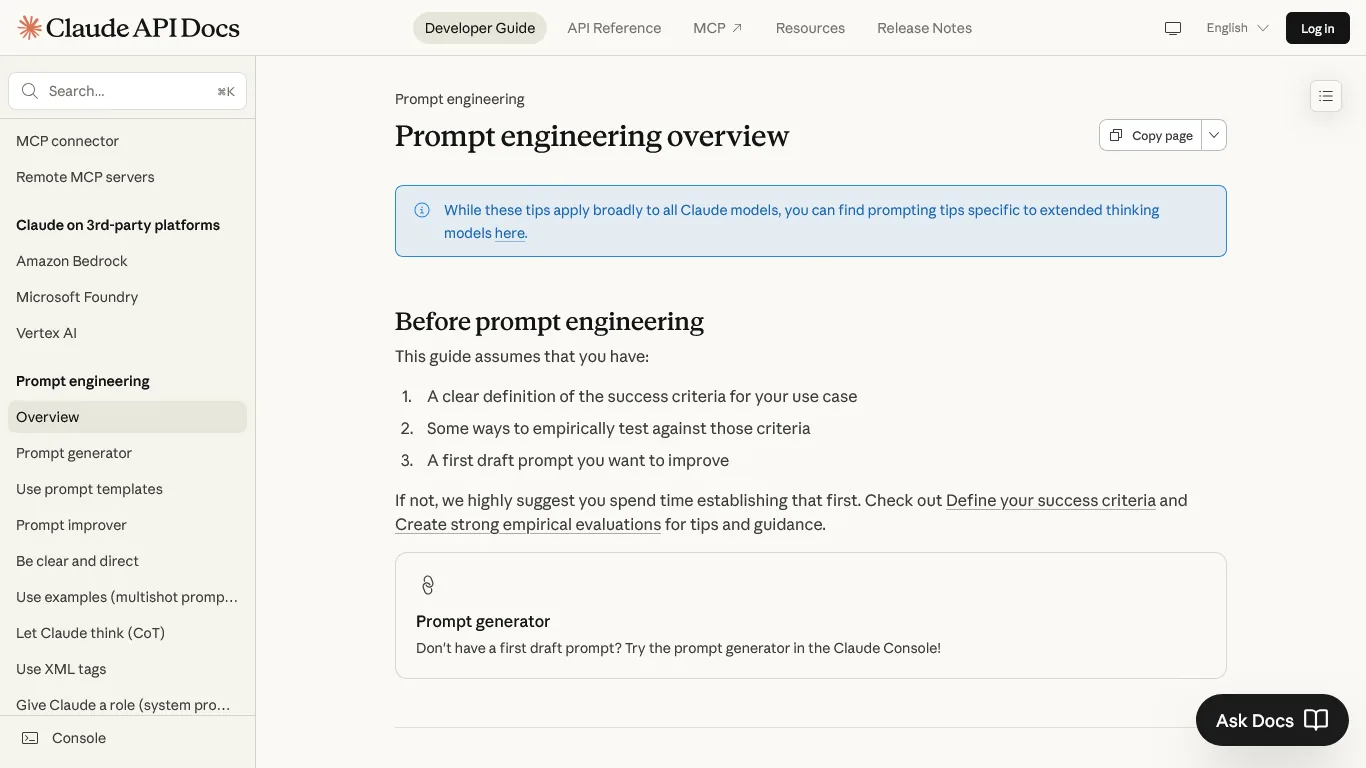Click the 'Prompt engineering overview' title
This screenshot has height=768, width=1366.
592,136
